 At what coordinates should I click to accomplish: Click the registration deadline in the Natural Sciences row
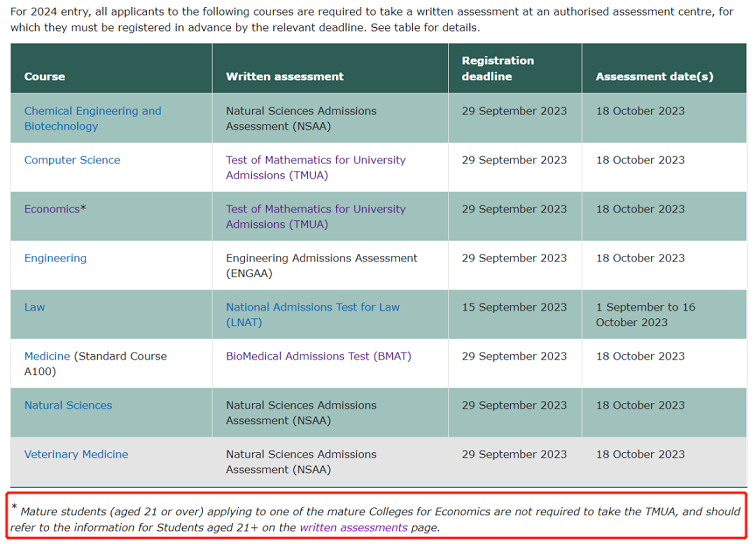tap(514, 405)
